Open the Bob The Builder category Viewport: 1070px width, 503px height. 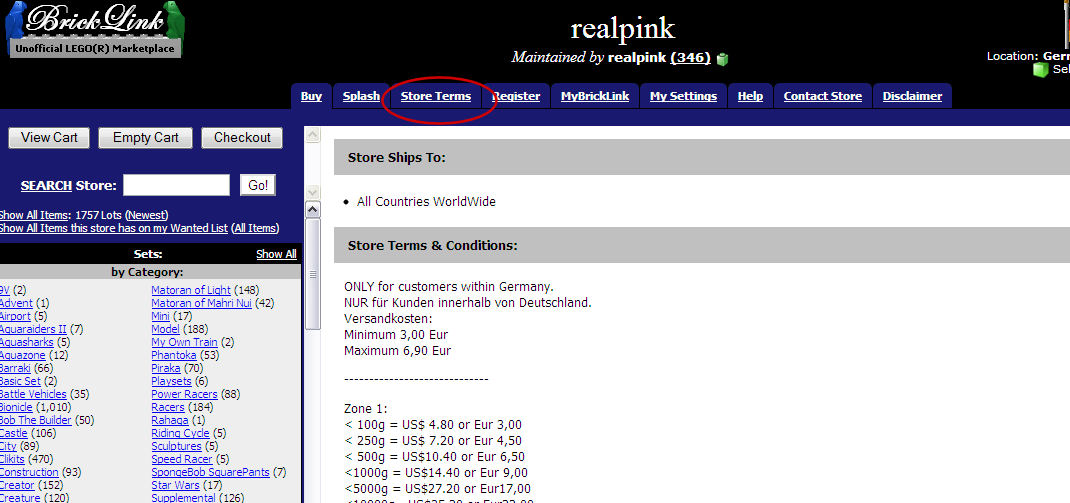35,420
